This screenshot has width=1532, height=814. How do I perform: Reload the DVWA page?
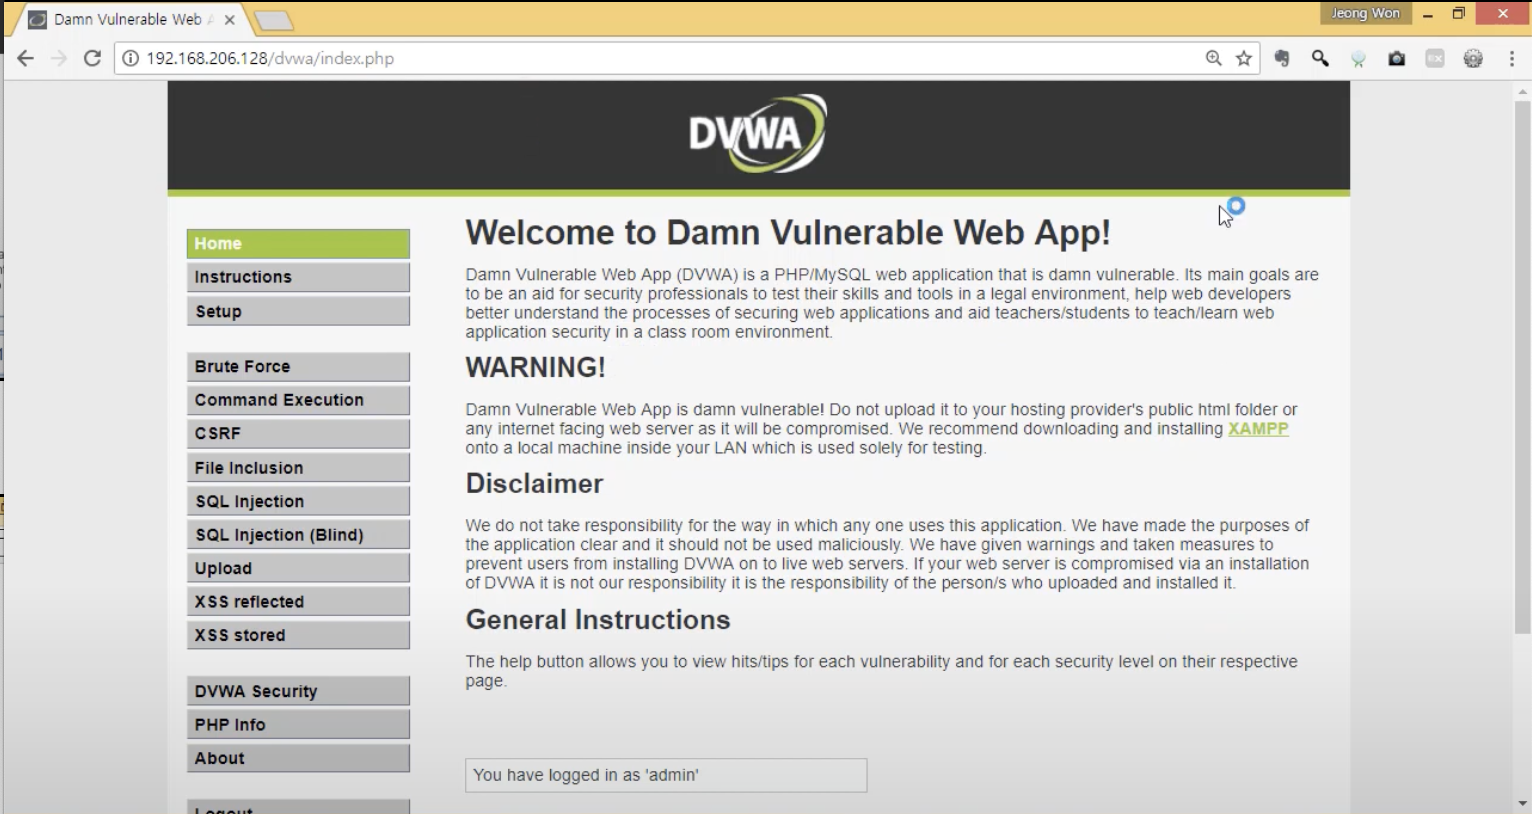pos(92,58)
